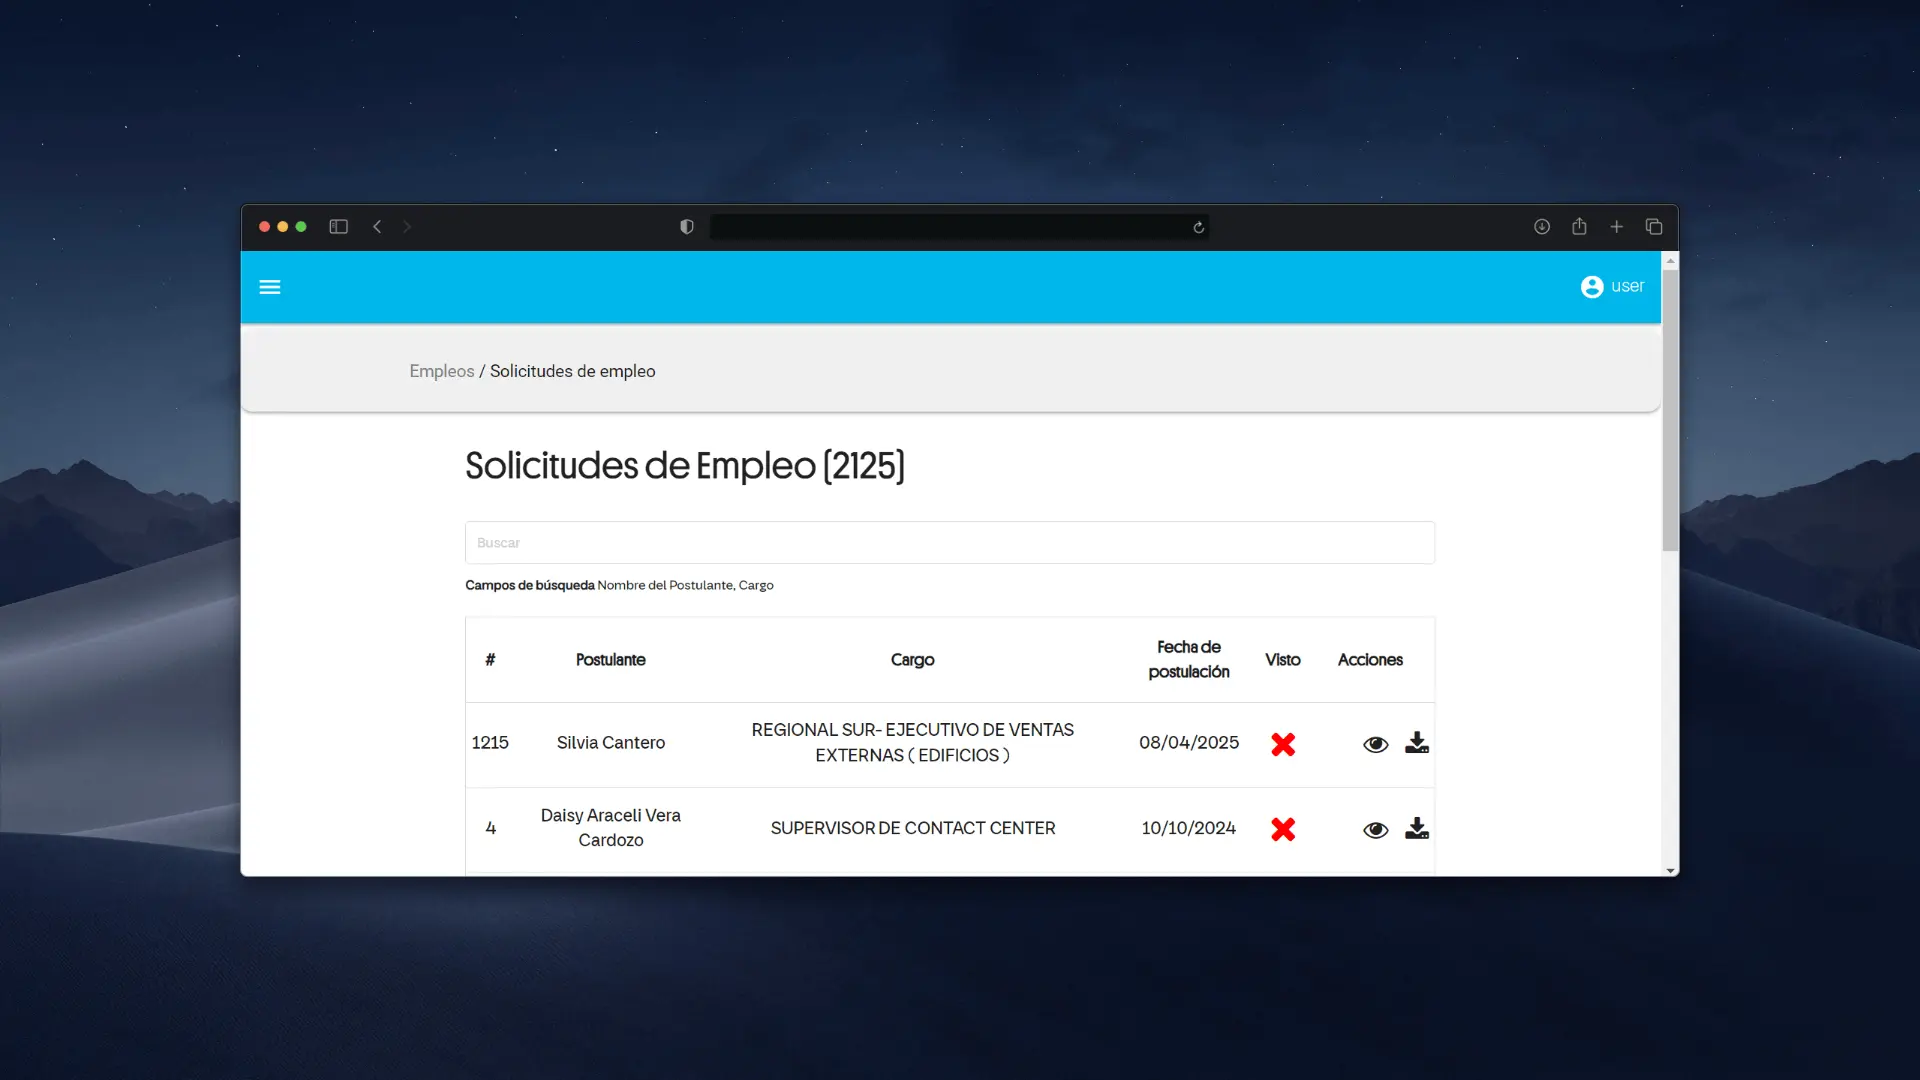Viewport: 1920px width, 1080px height.
Task: Open the browser downloads icon
Action: click(1541, 227)
